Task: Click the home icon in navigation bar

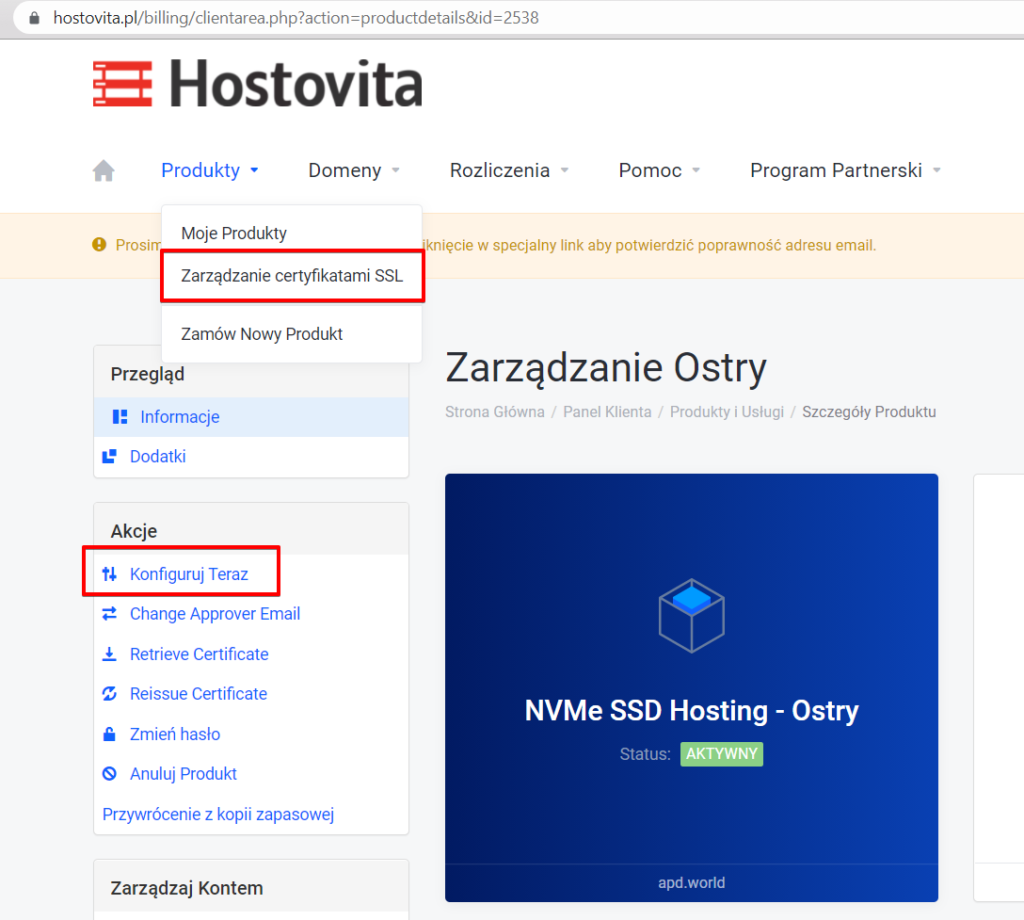Action: coord(103,170)
